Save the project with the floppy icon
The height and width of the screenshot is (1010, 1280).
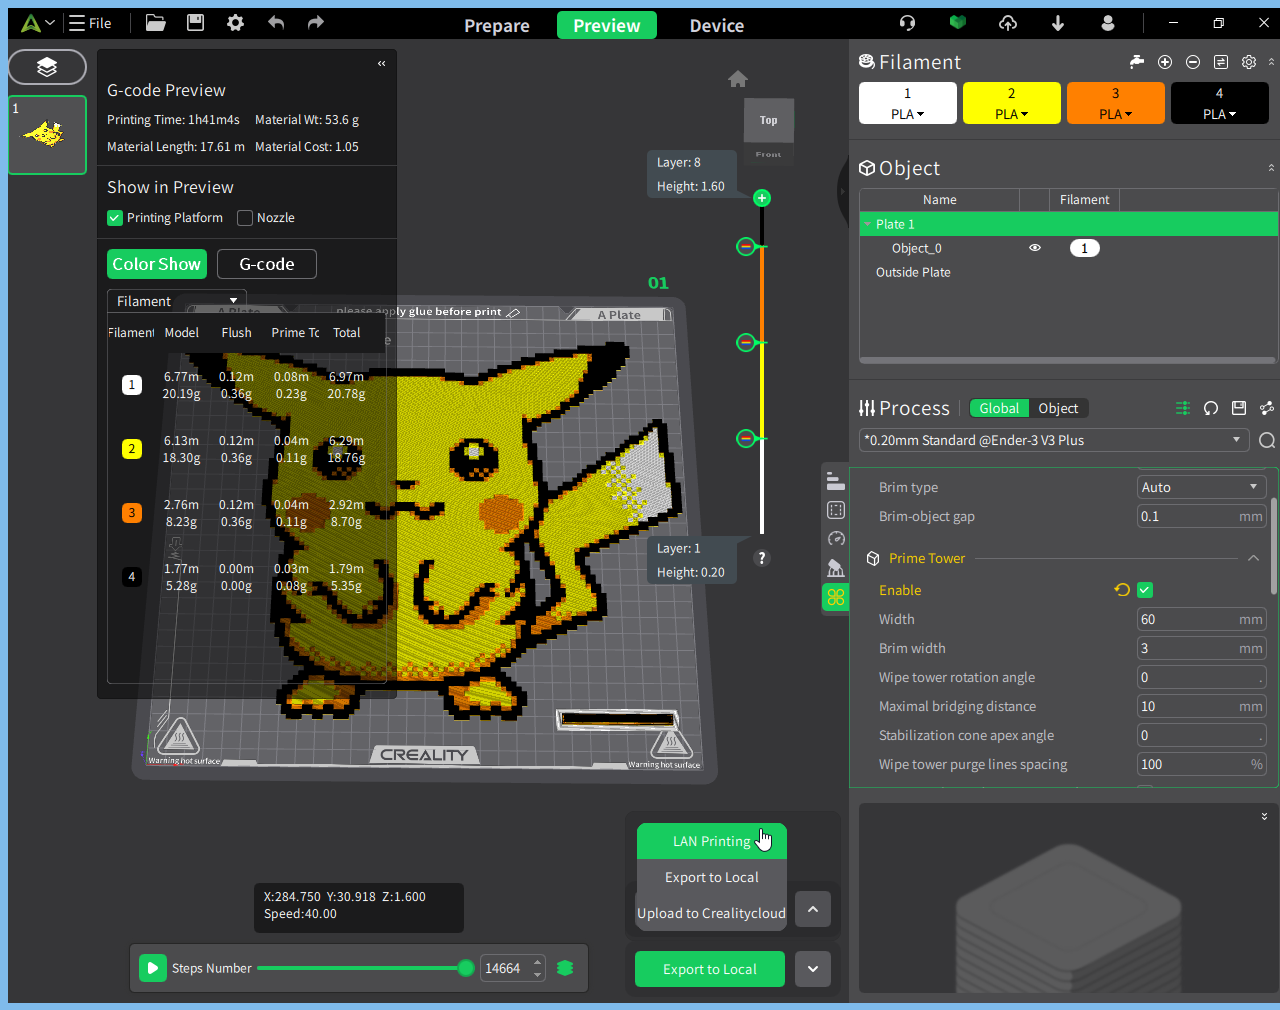pyautogui.click(x=195, y=23)
